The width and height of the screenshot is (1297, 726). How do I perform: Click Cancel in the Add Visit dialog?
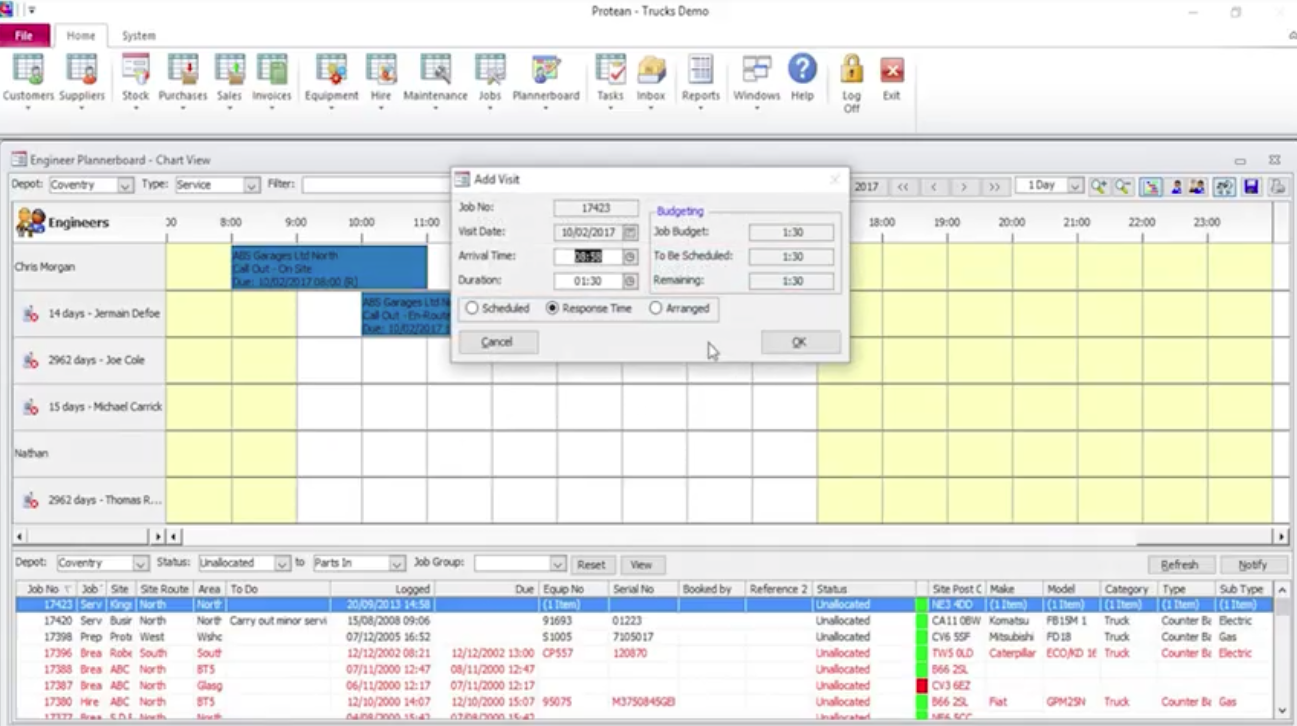click(497, 342)
